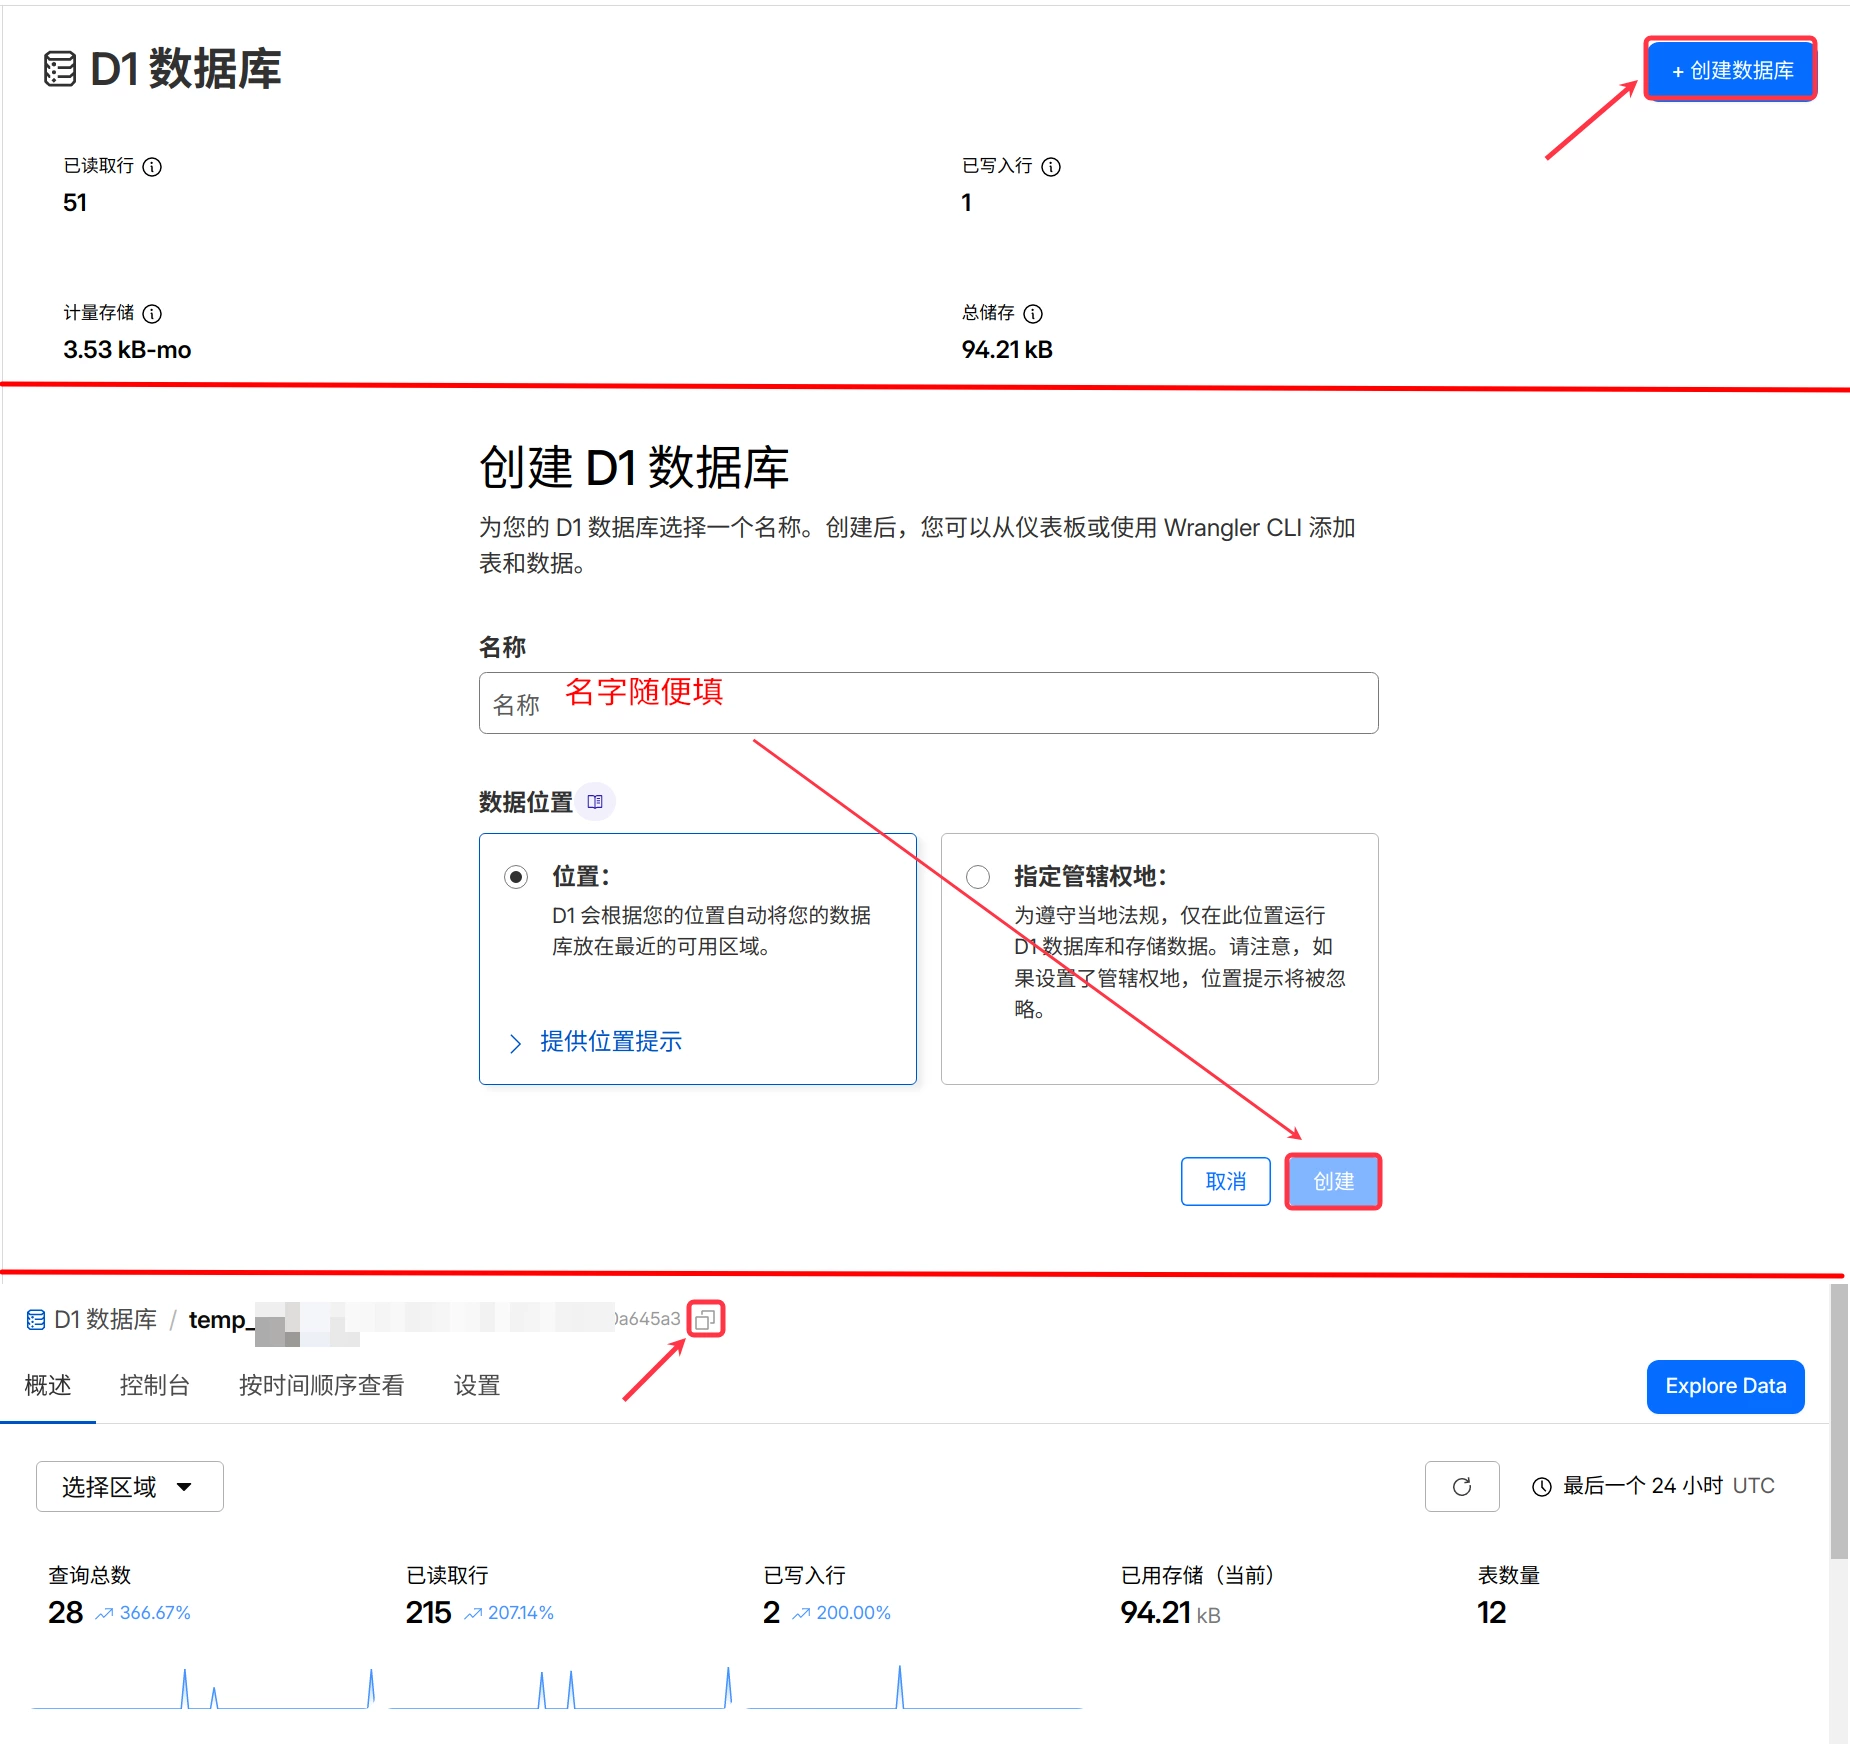Confirm creation with the 创建 button
This screenshot has width=1850, height=1744.
coord(1333,1181)
